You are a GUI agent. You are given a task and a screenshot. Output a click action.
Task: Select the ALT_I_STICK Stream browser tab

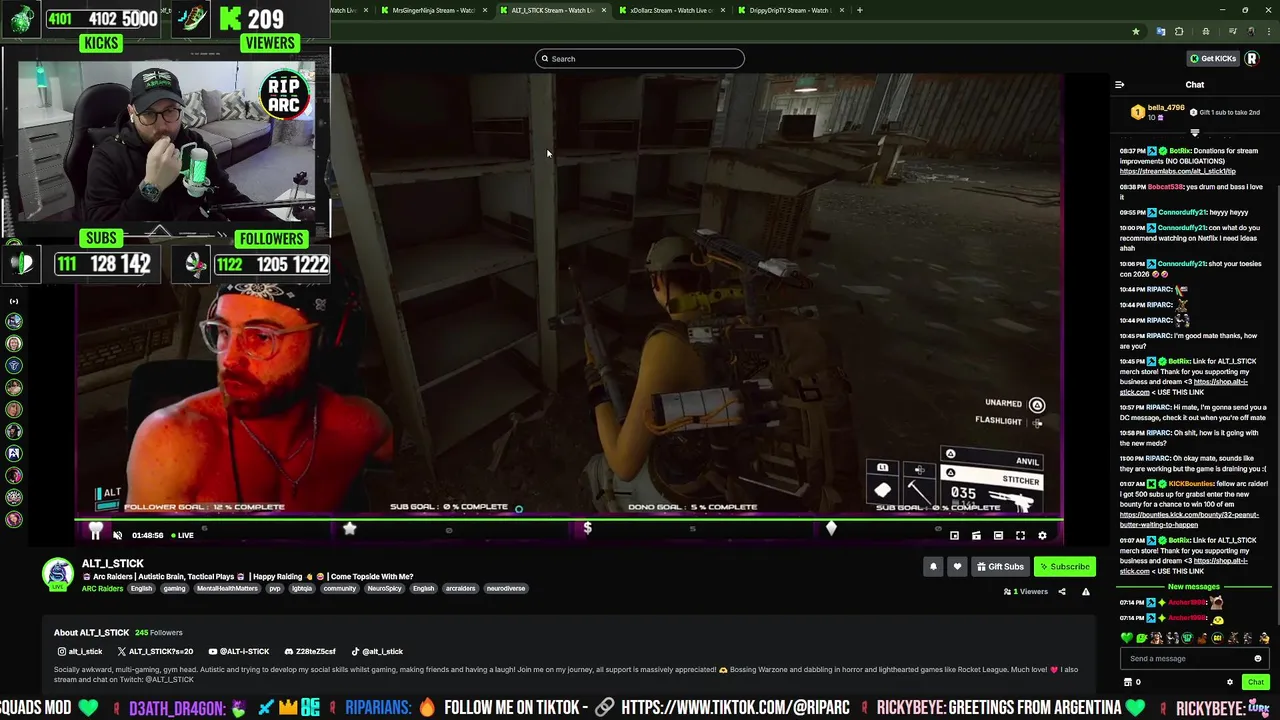pos(552,10)
